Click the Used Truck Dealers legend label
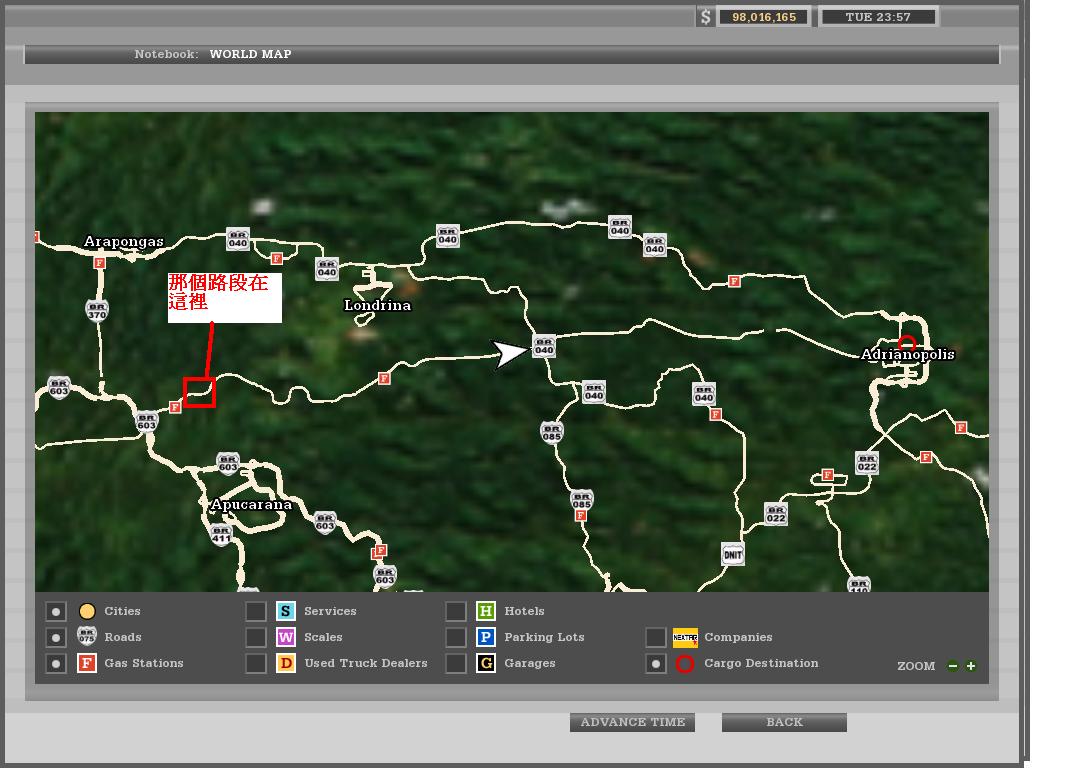The height and width of the screenshot is (768, 1090). click(366, 663)
